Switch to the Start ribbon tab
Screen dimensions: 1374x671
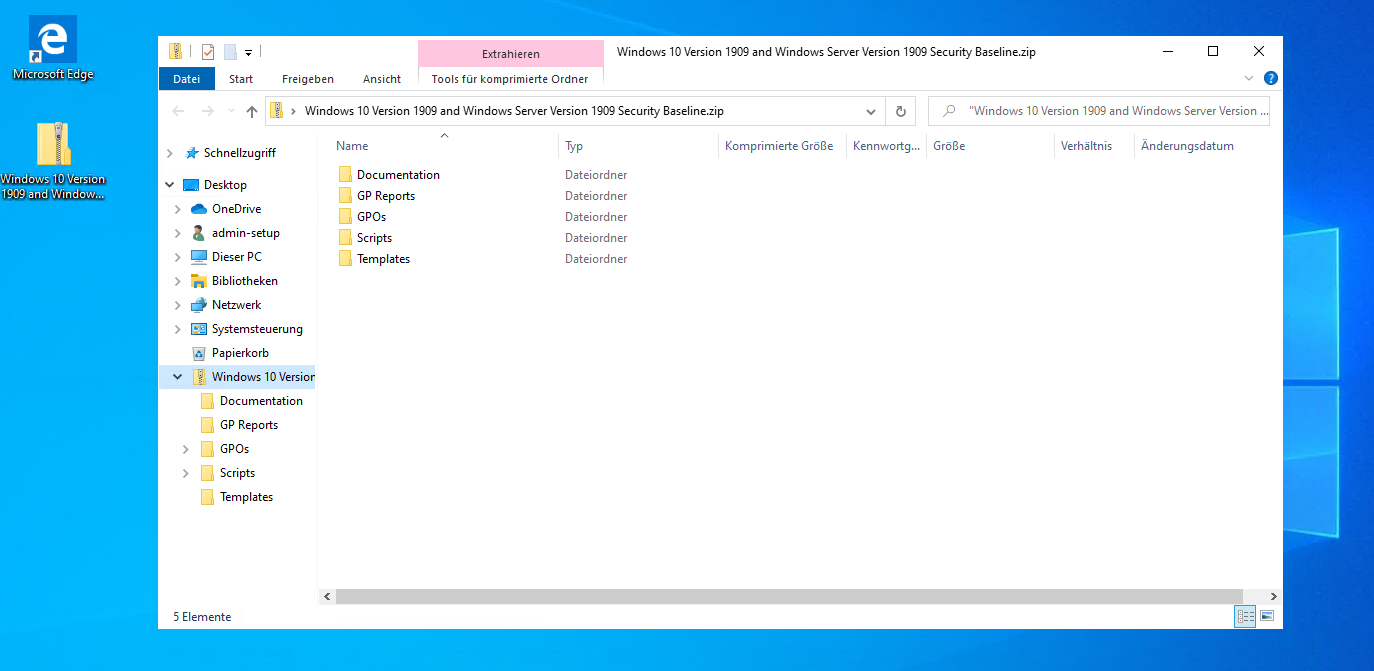coord(241,79)
